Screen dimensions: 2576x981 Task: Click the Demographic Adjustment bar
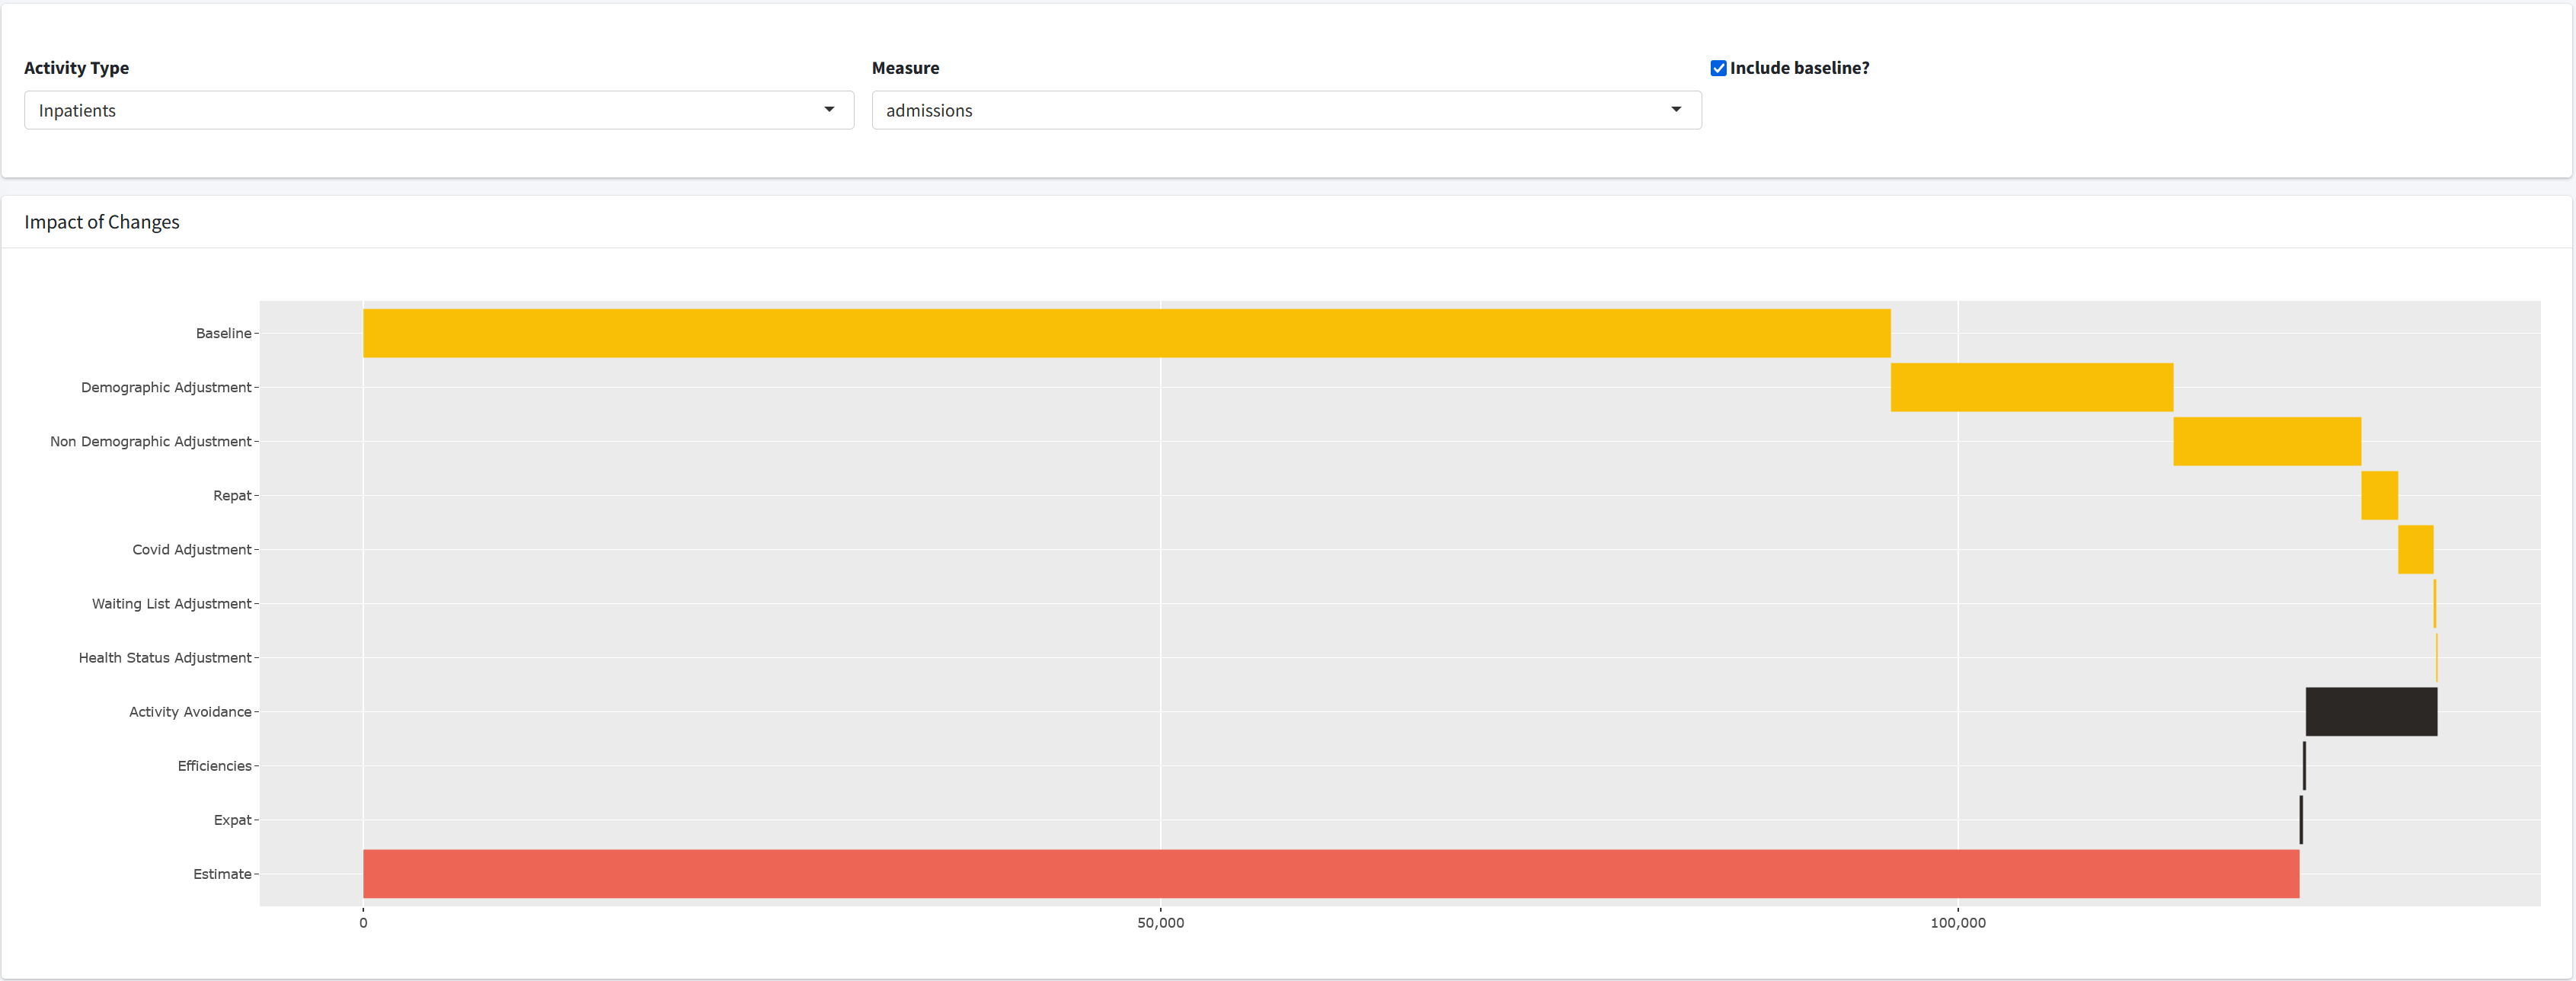pyautogui.click(x=2031, y=387)
